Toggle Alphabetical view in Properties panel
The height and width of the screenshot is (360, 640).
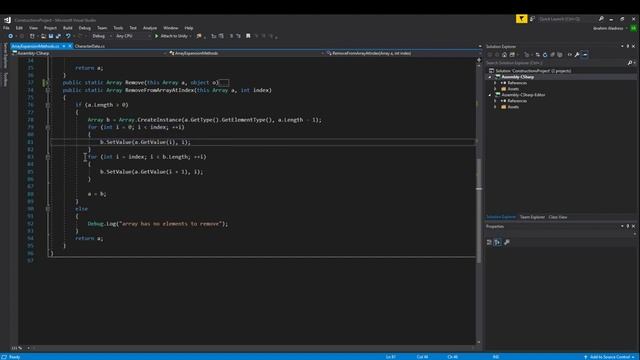pyautogui.click(x=498, y=242)
